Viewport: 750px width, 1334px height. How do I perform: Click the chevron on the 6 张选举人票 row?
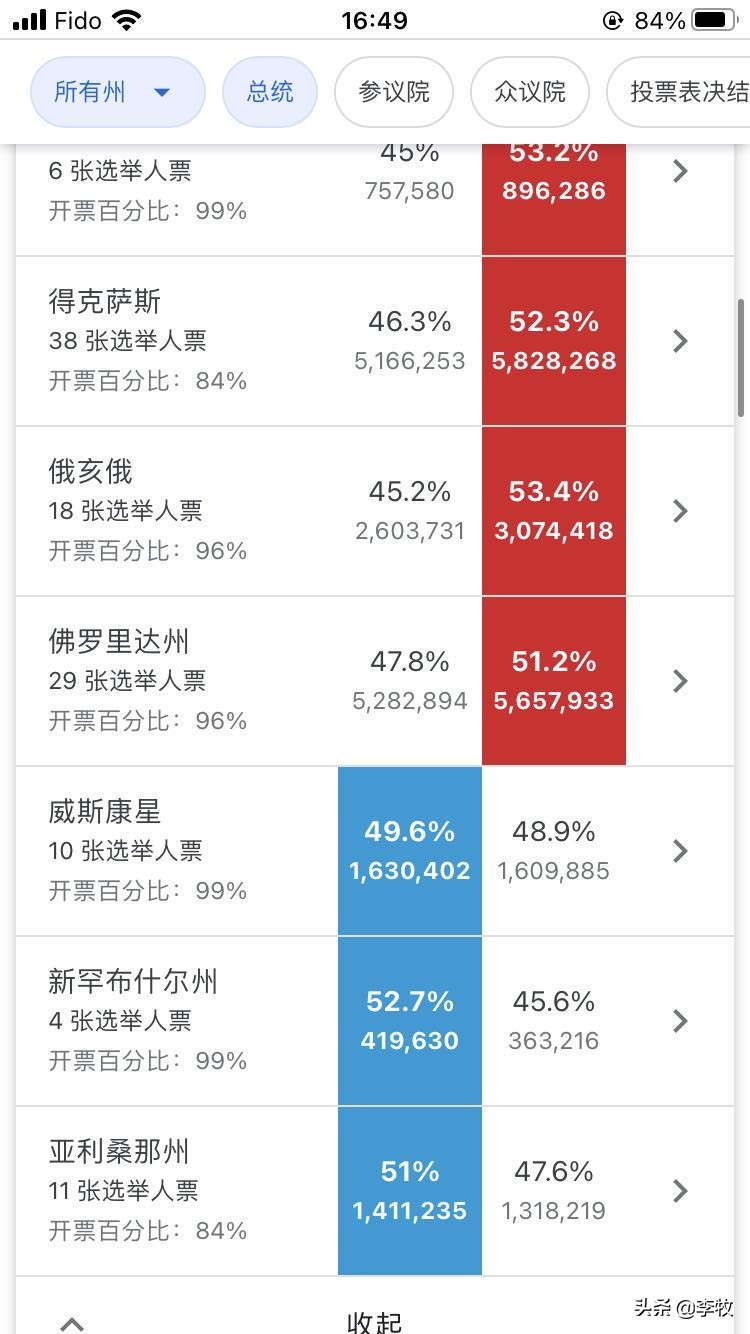point(680,171)
